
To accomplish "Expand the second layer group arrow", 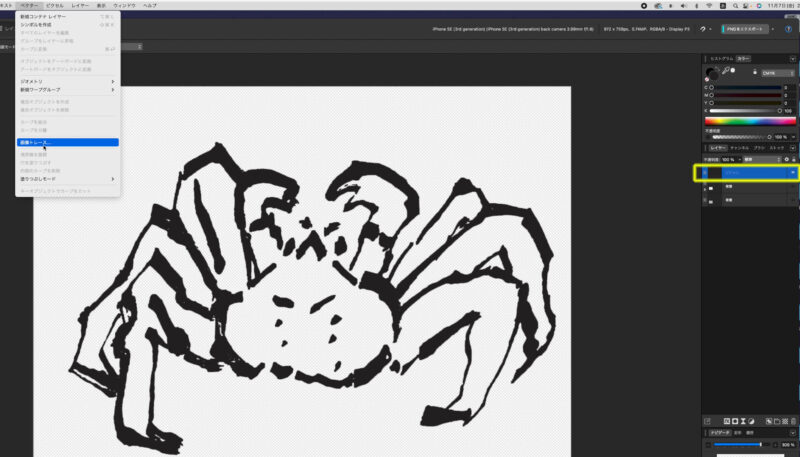I will (x=705, y=189).
